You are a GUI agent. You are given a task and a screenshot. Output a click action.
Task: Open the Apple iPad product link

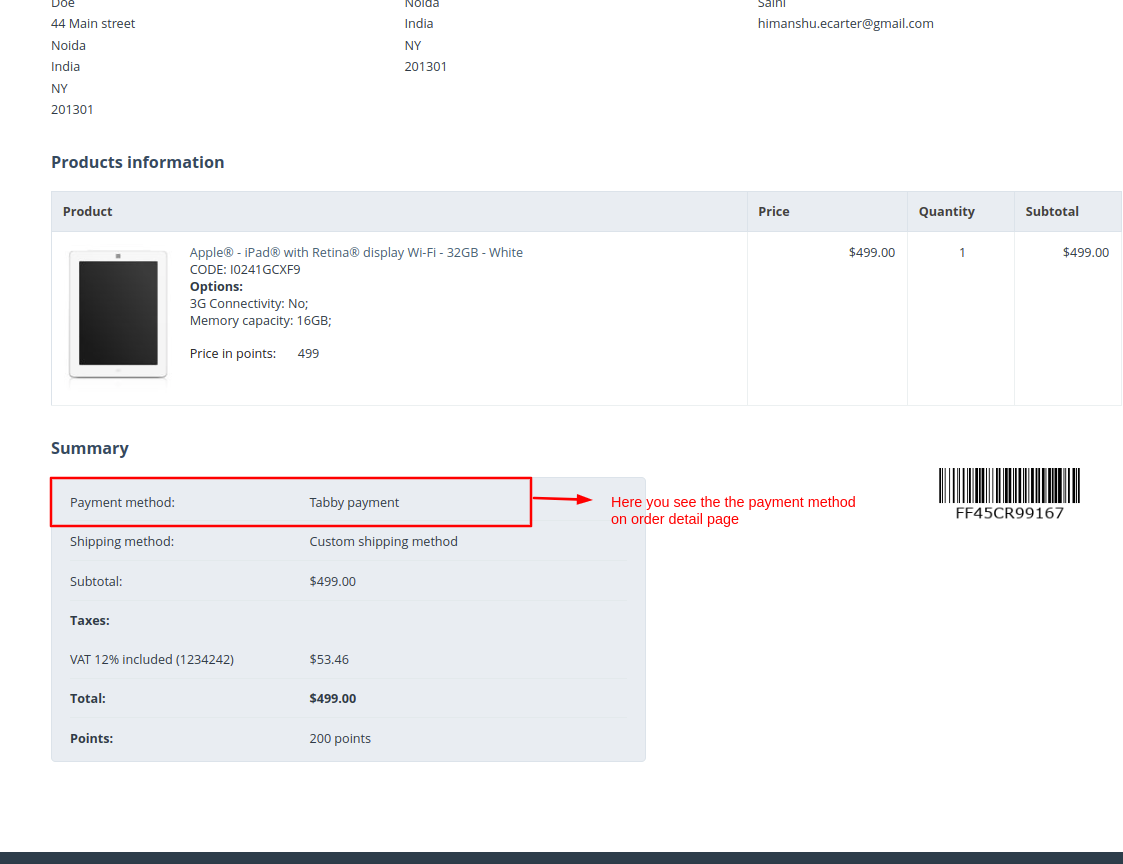(356, 252)
